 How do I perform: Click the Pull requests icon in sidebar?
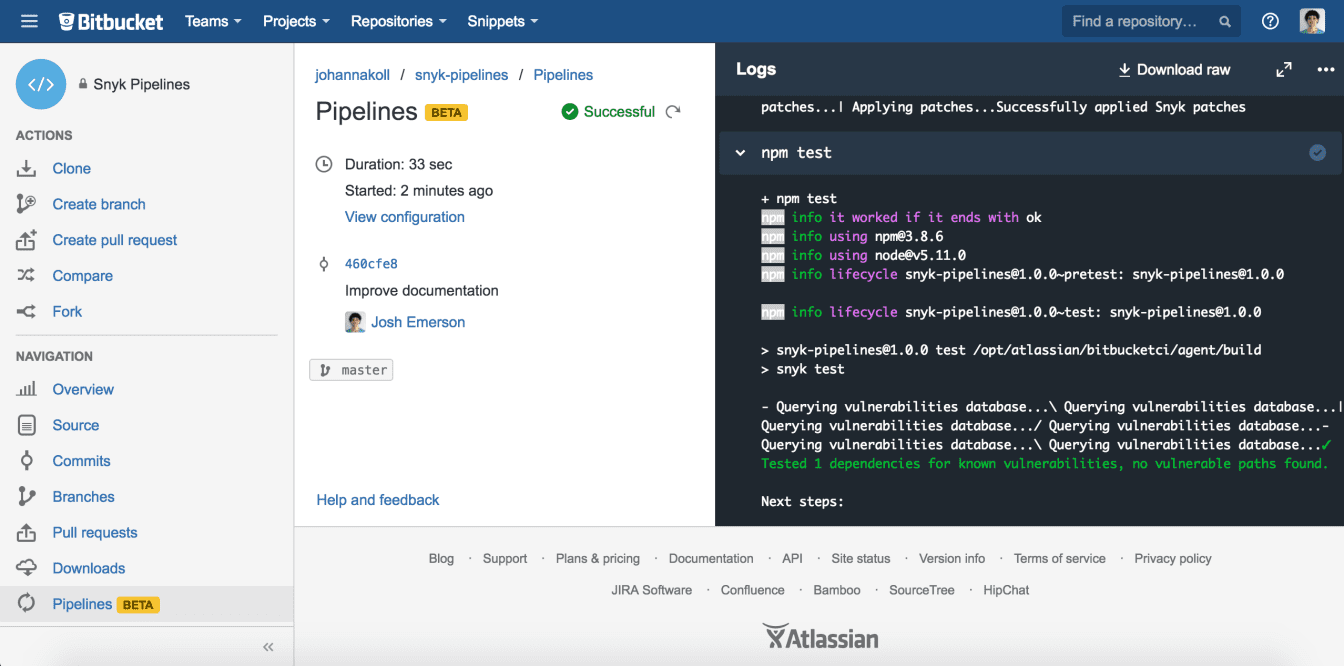click(27, 533)
